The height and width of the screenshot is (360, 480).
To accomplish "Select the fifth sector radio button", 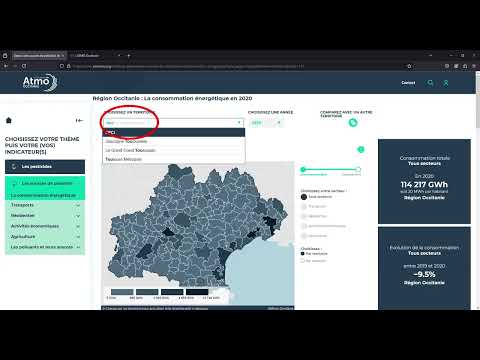I will (x=304, y=236).
